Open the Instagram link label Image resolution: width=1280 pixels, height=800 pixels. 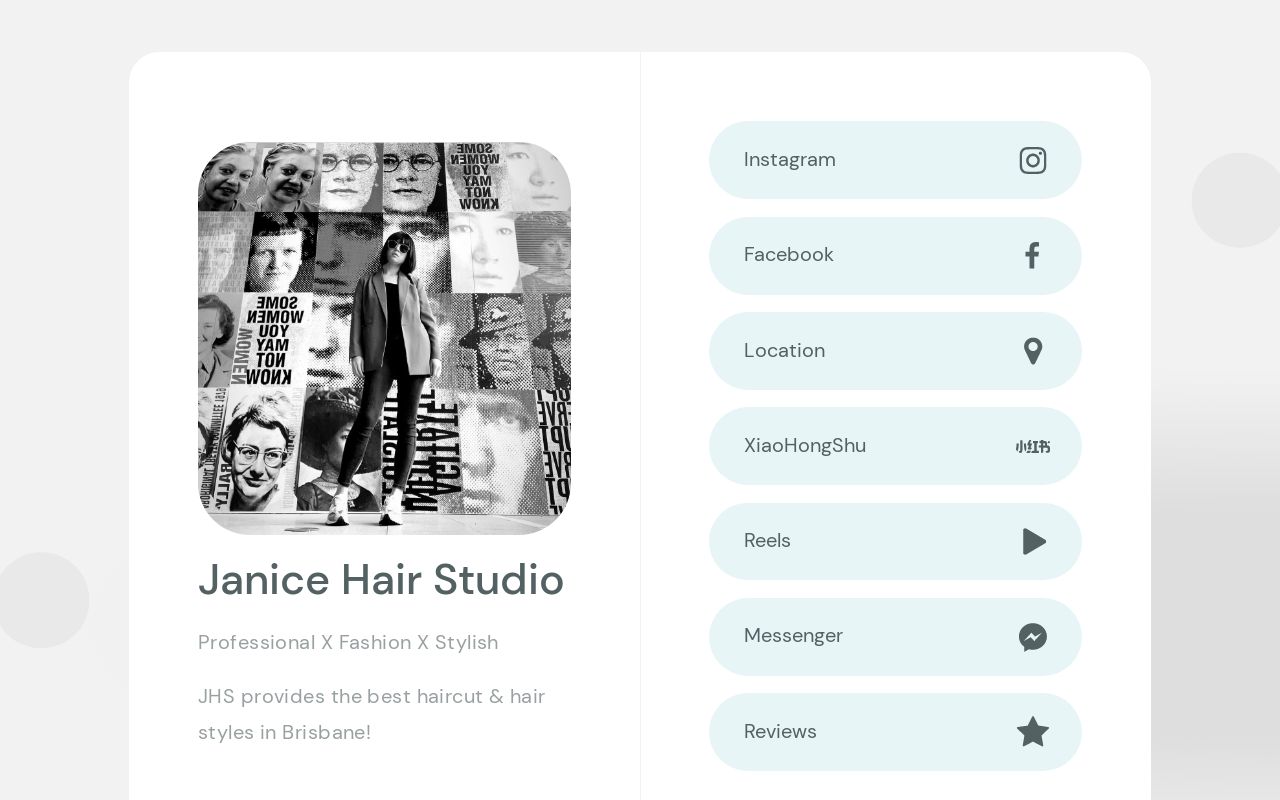790,160
